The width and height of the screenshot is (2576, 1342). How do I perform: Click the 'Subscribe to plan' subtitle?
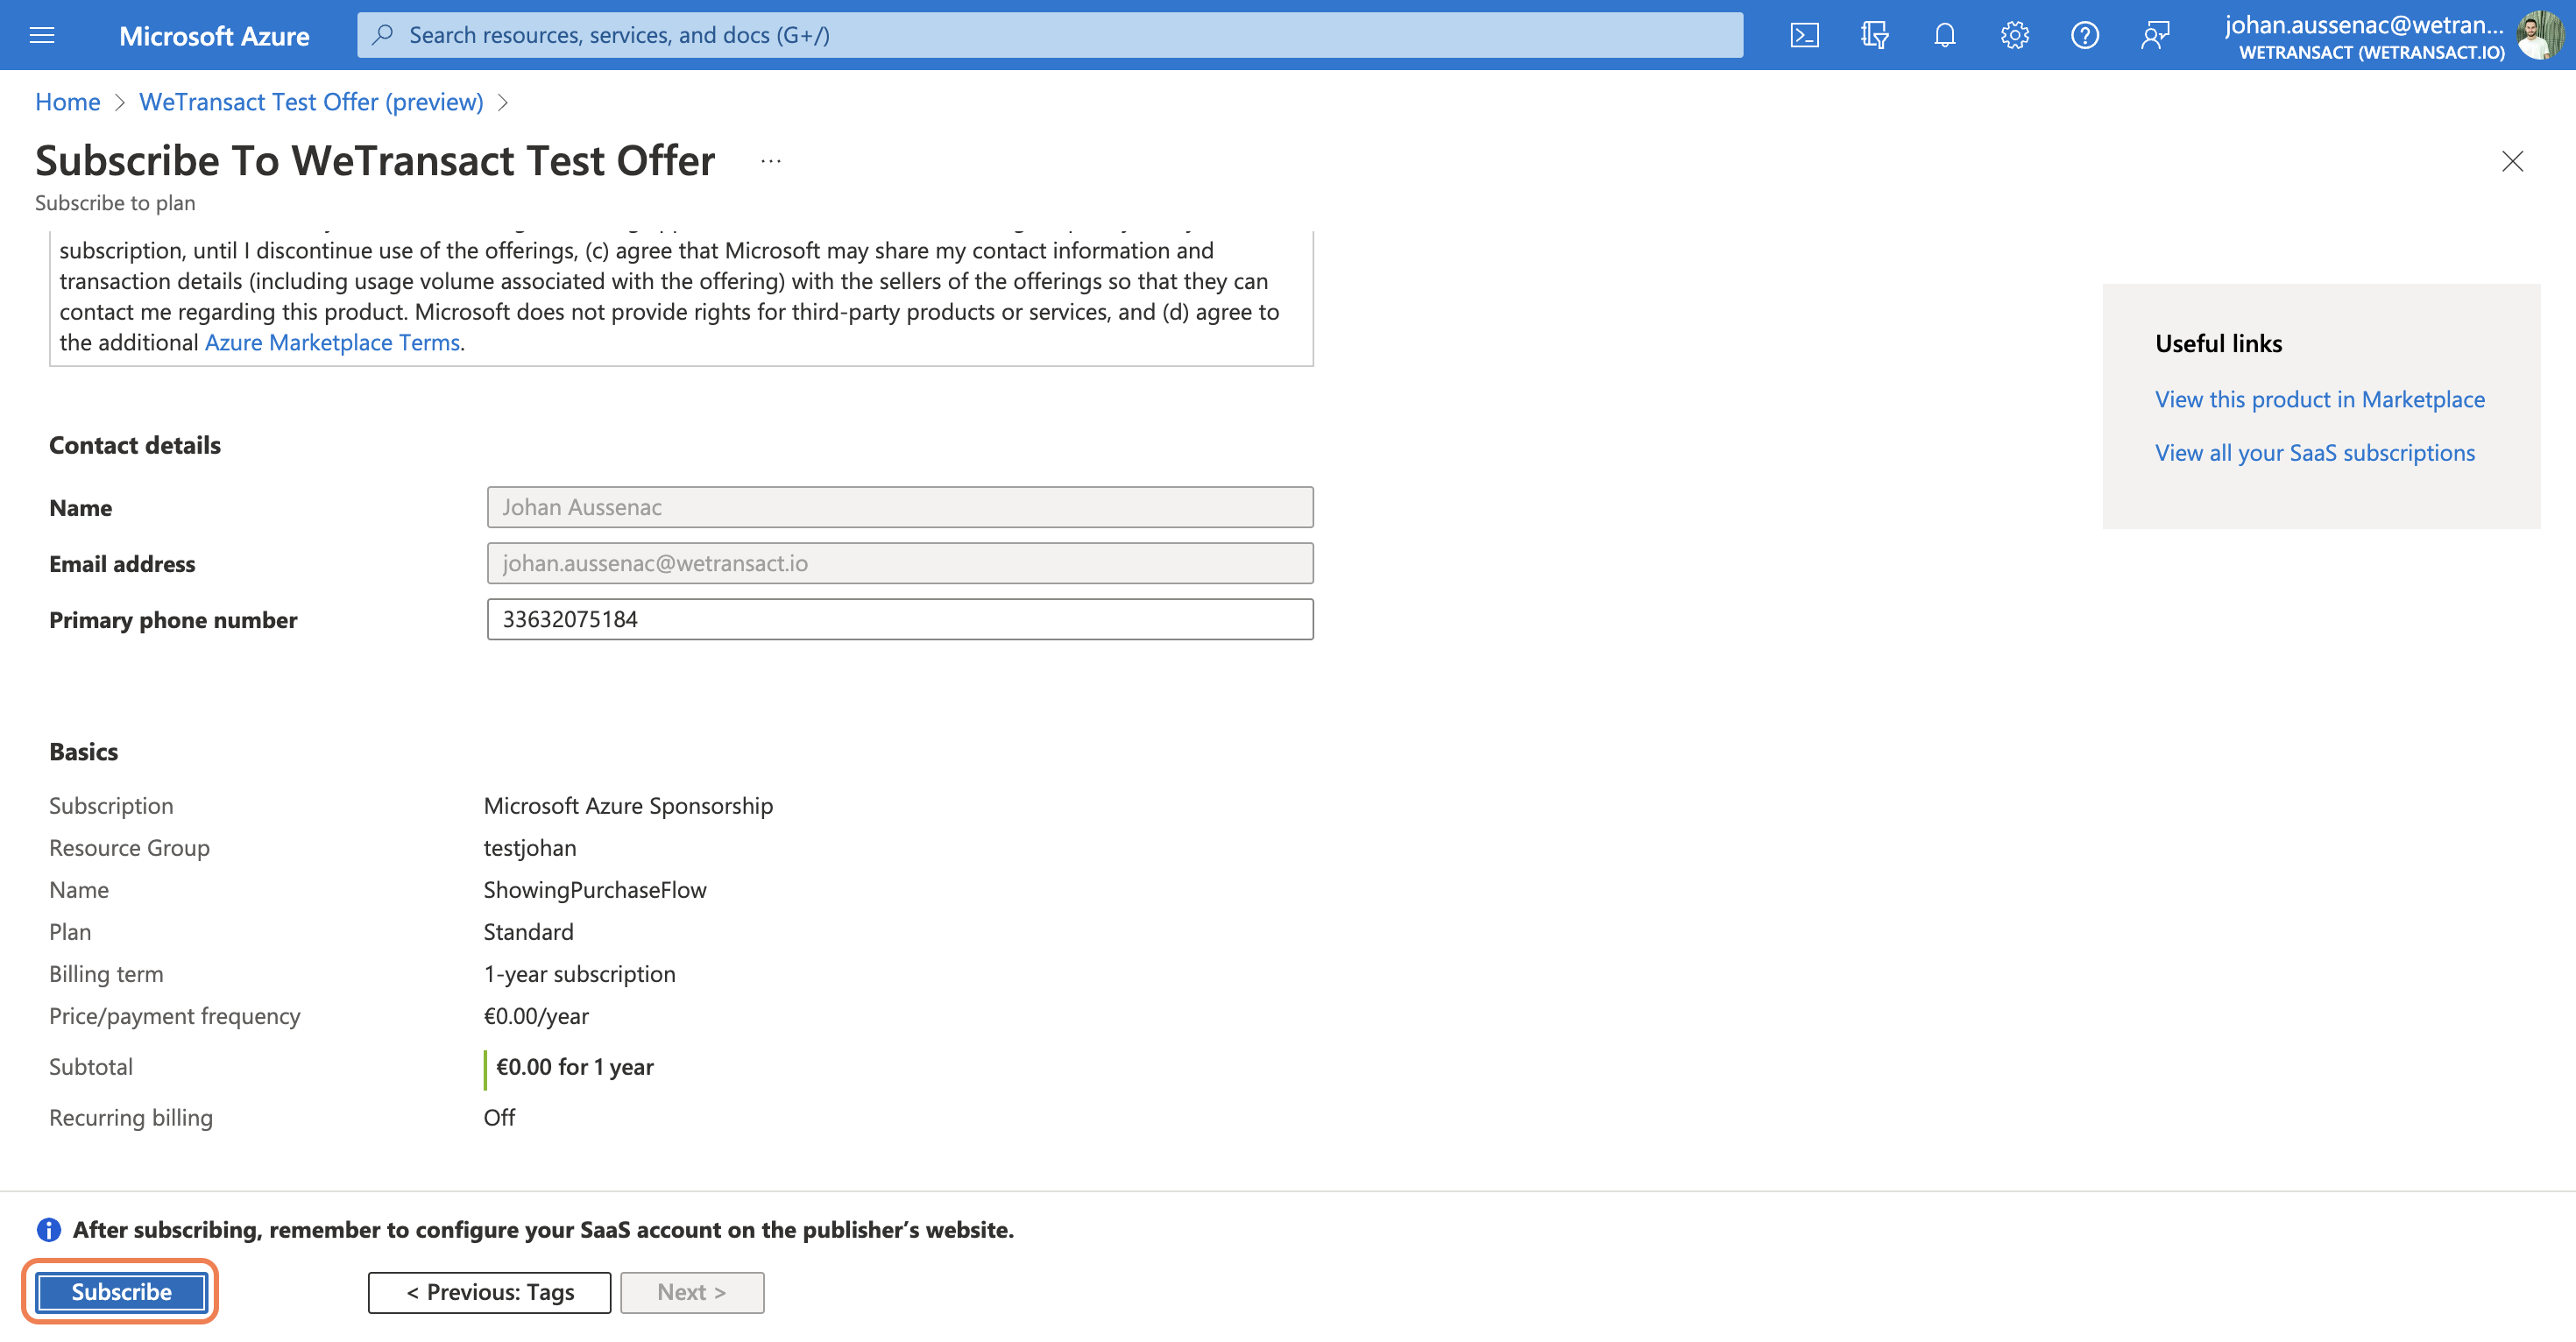pos(115,203)
